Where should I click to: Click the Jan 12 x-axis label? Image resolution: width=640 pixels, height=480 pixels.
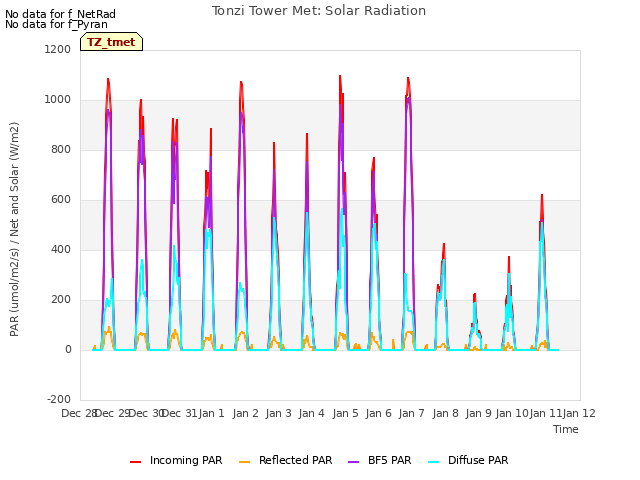tap(579, 413)
